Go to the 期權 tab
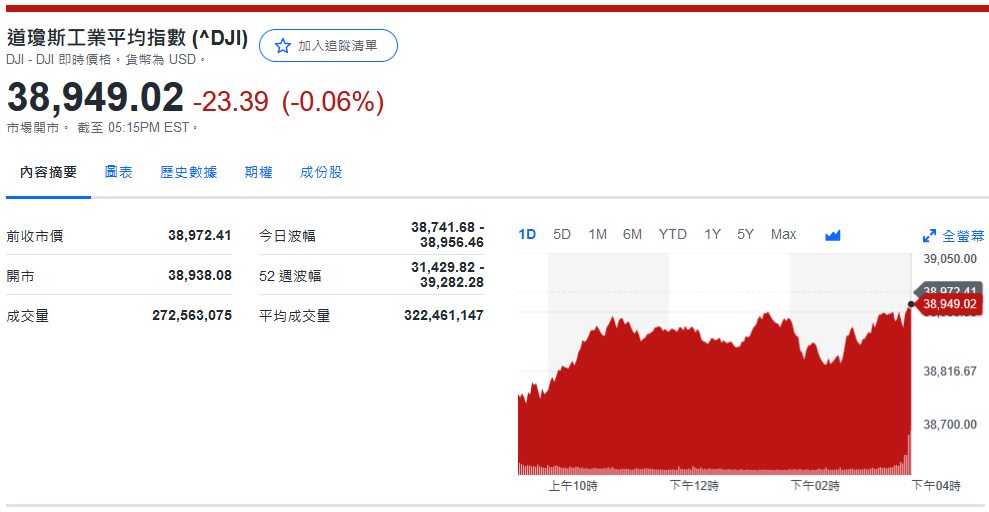989x512 pixels. (x=258, y=172)
